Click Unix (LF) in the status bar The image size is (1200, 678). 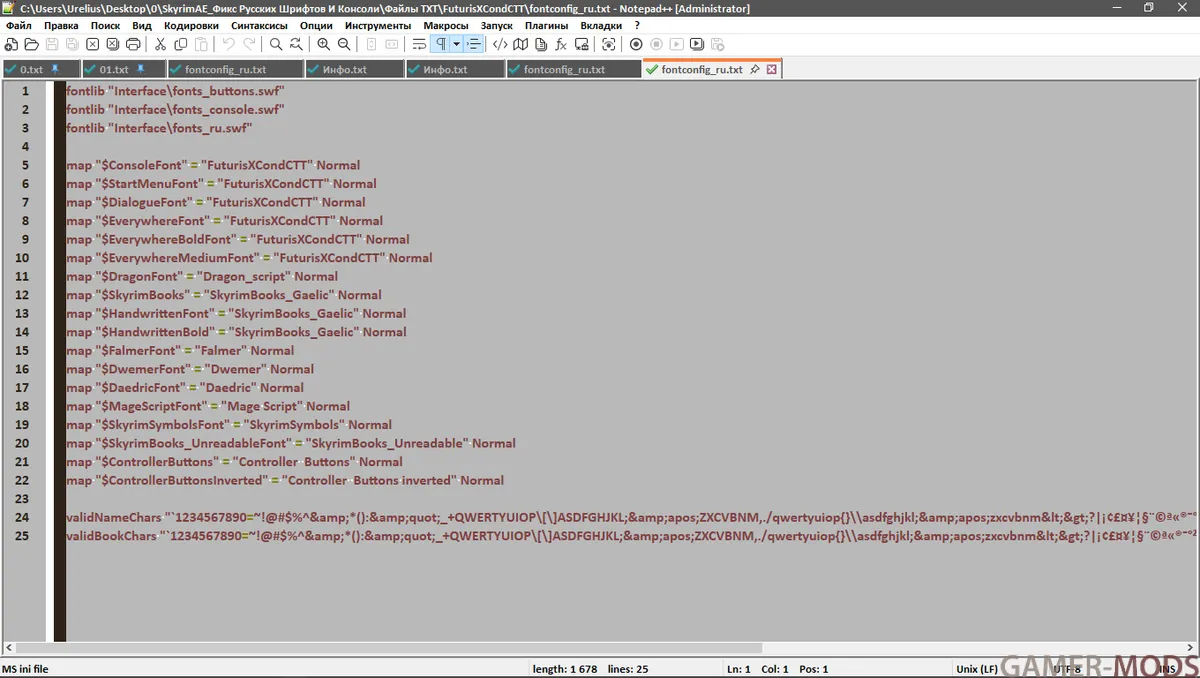pyautogui.click(x=977, y=668)
